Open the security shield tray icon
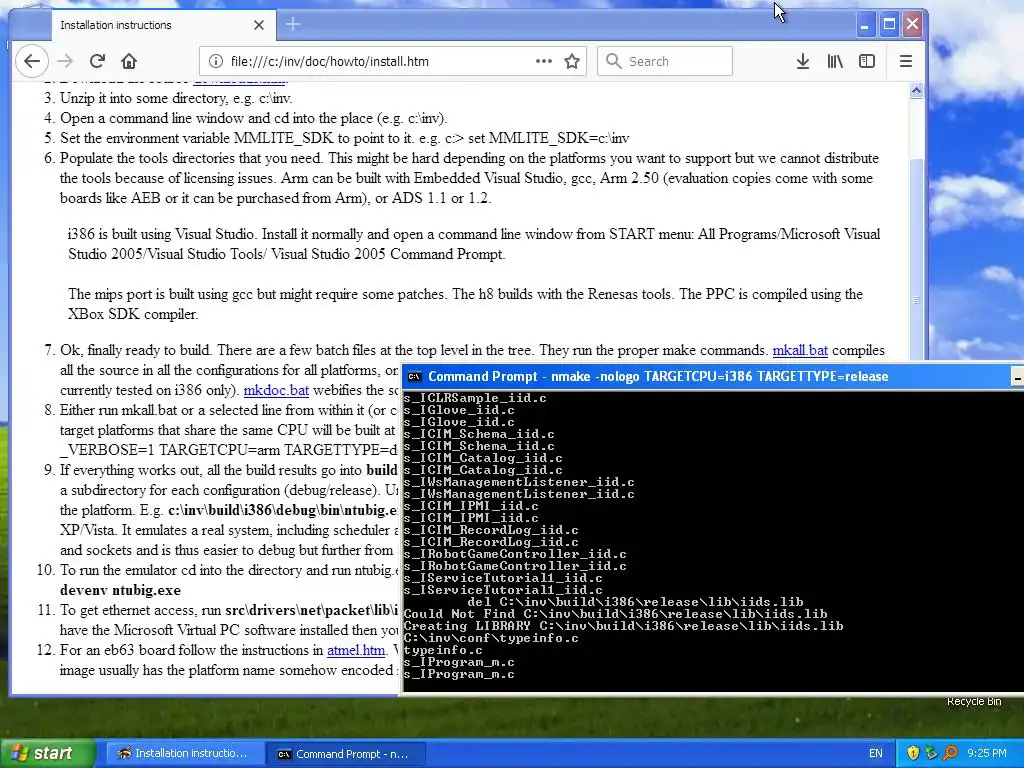This screenshot has width=1024, height=768. click(913, 753)
